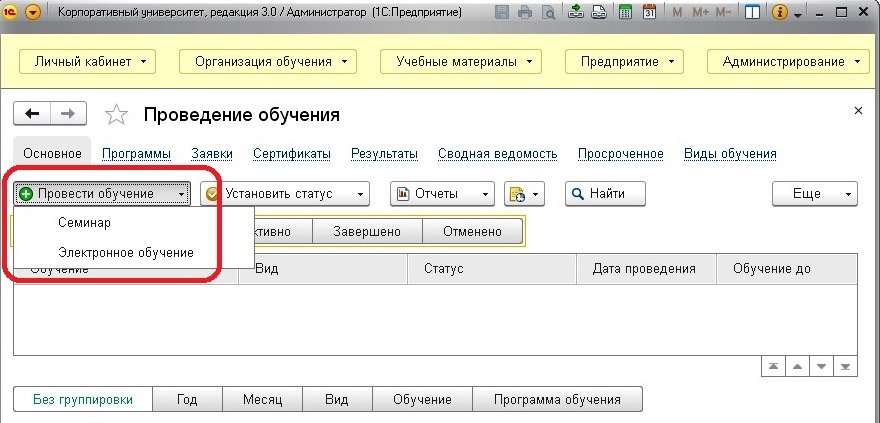Click the print preview icon
880x423 pixels.
click(x=549, y=13)
